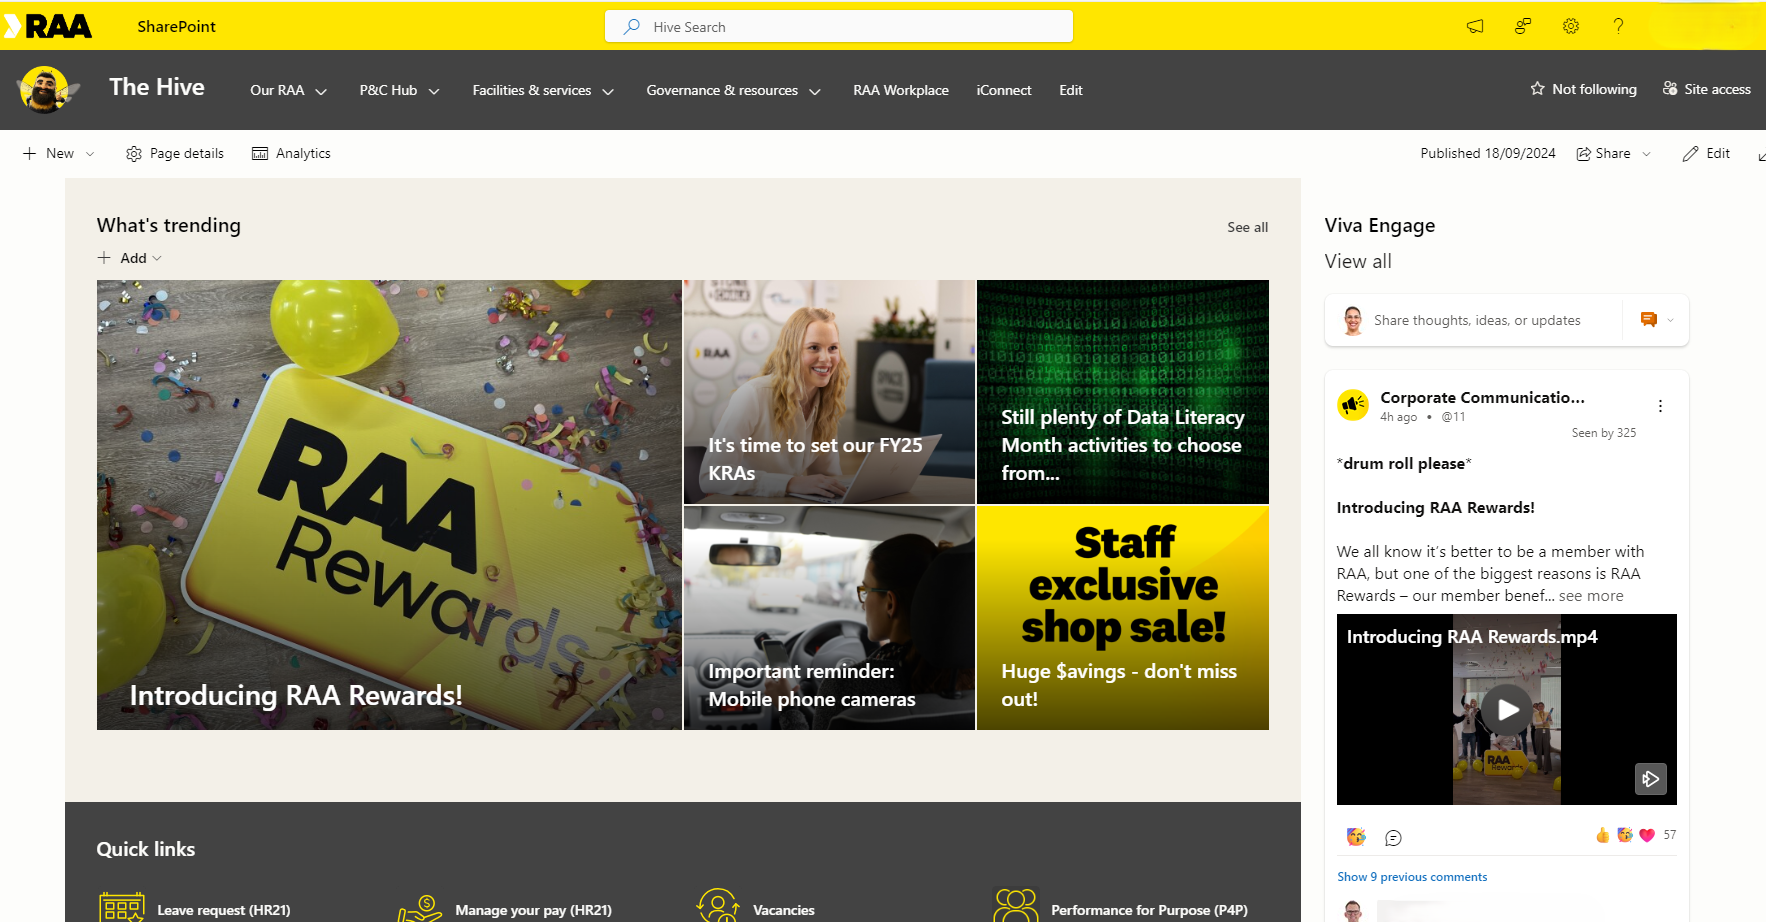Open Vacancies quick link

(x=784, y=910)
